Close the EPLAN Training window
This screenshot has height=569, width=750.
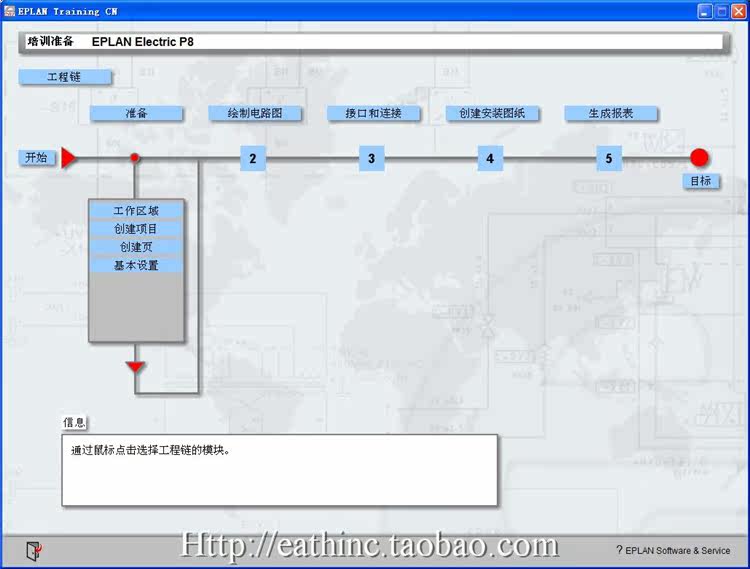click(x=739, y=11)
